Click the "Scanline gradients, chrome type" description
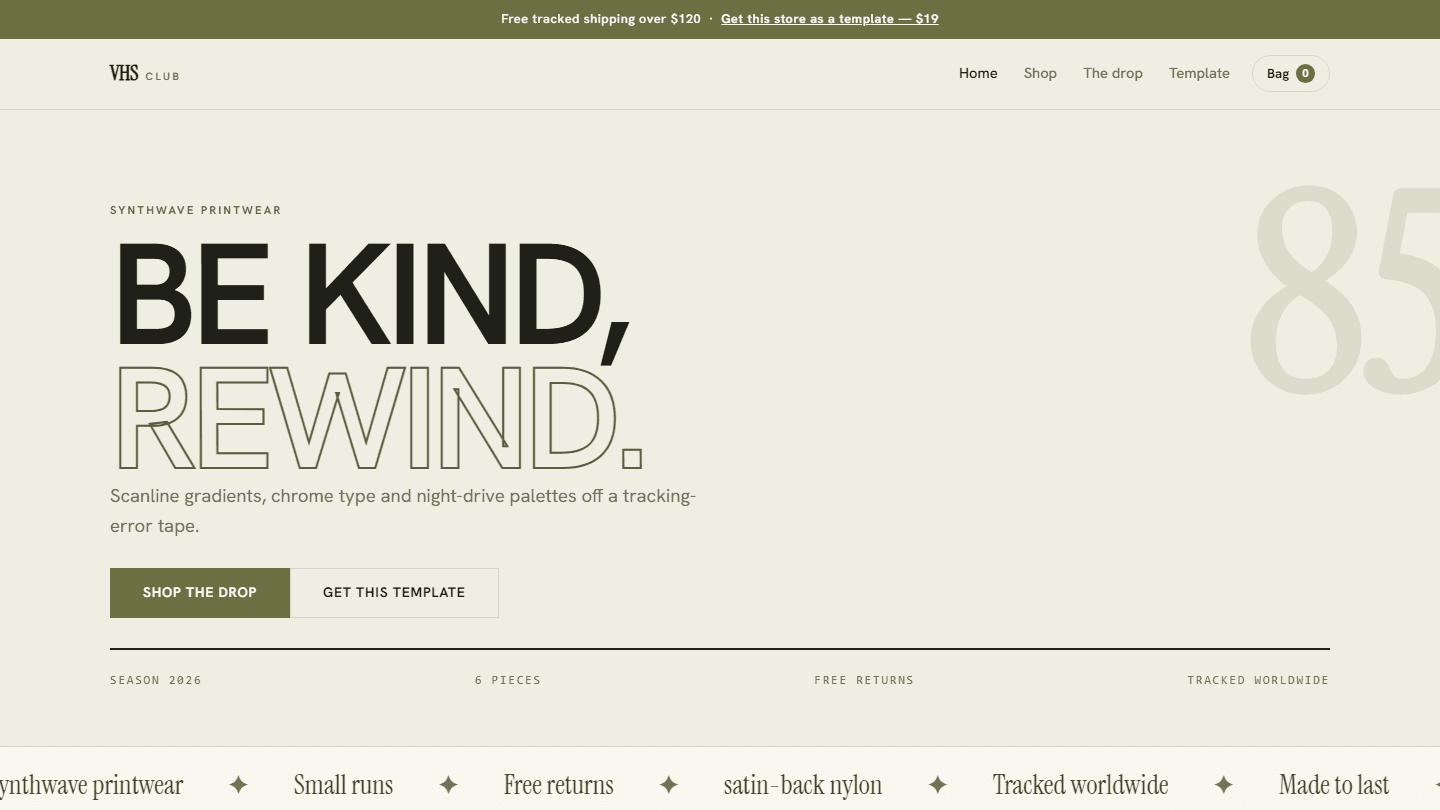Image resolution: width=1440 pixels, height=810 pixels. (403, 511)
